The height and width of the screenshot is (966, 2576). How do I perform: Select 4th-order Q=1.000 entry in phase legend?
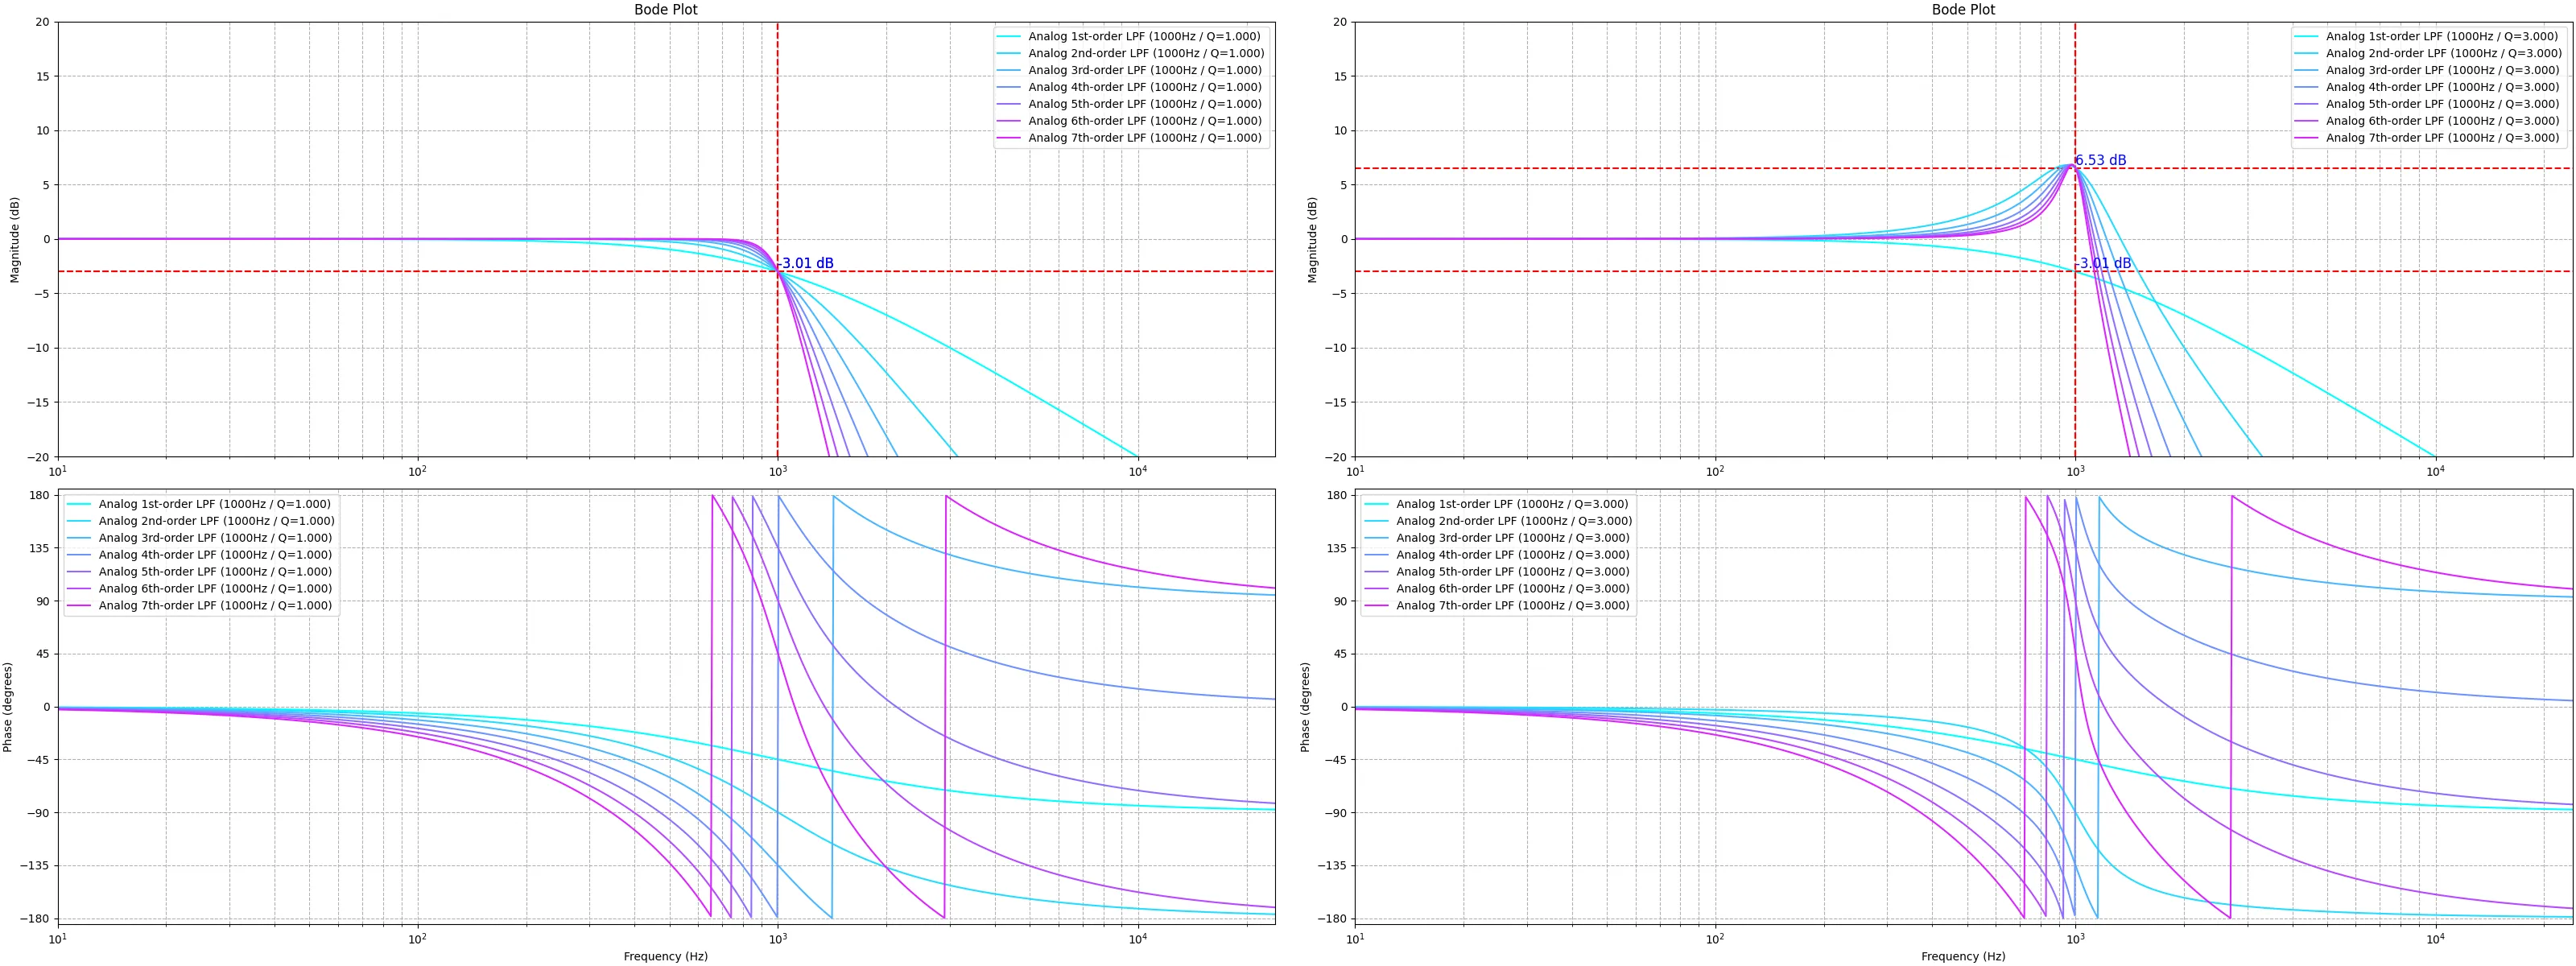point(214,555)
